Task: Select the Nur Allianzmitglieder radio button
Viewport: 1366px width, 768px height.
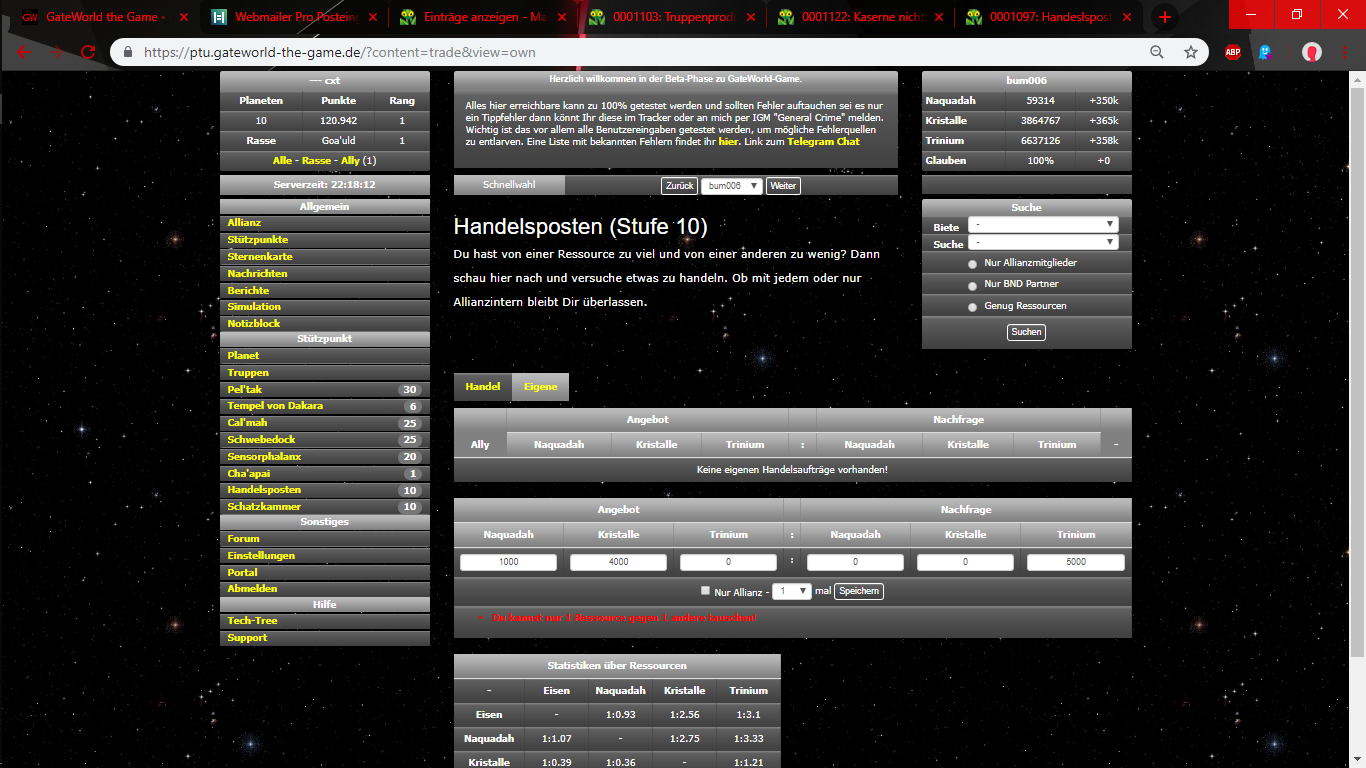Action: (x=973, y=264)
